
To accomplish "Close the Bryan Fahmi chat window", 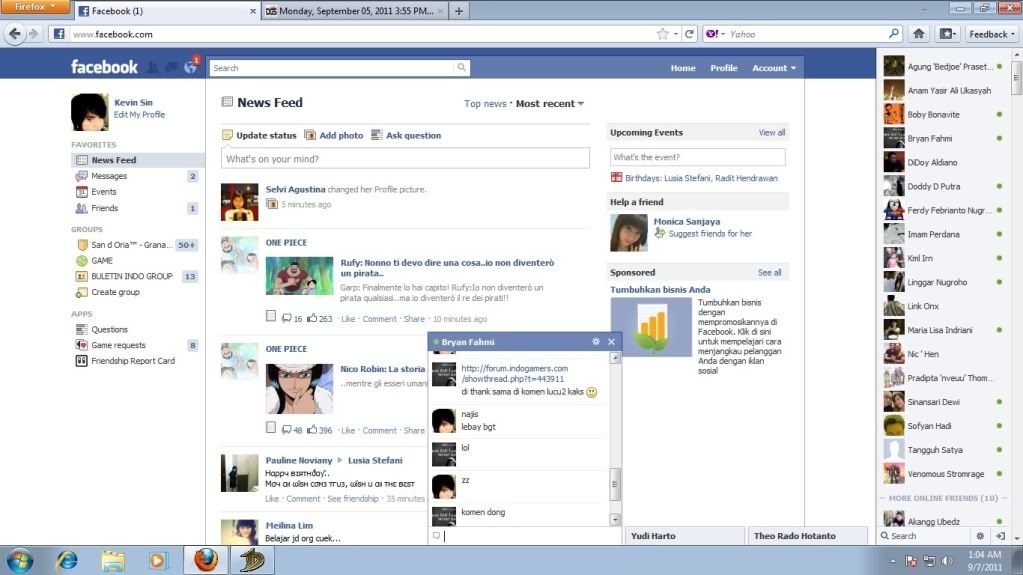I will 611,341.
